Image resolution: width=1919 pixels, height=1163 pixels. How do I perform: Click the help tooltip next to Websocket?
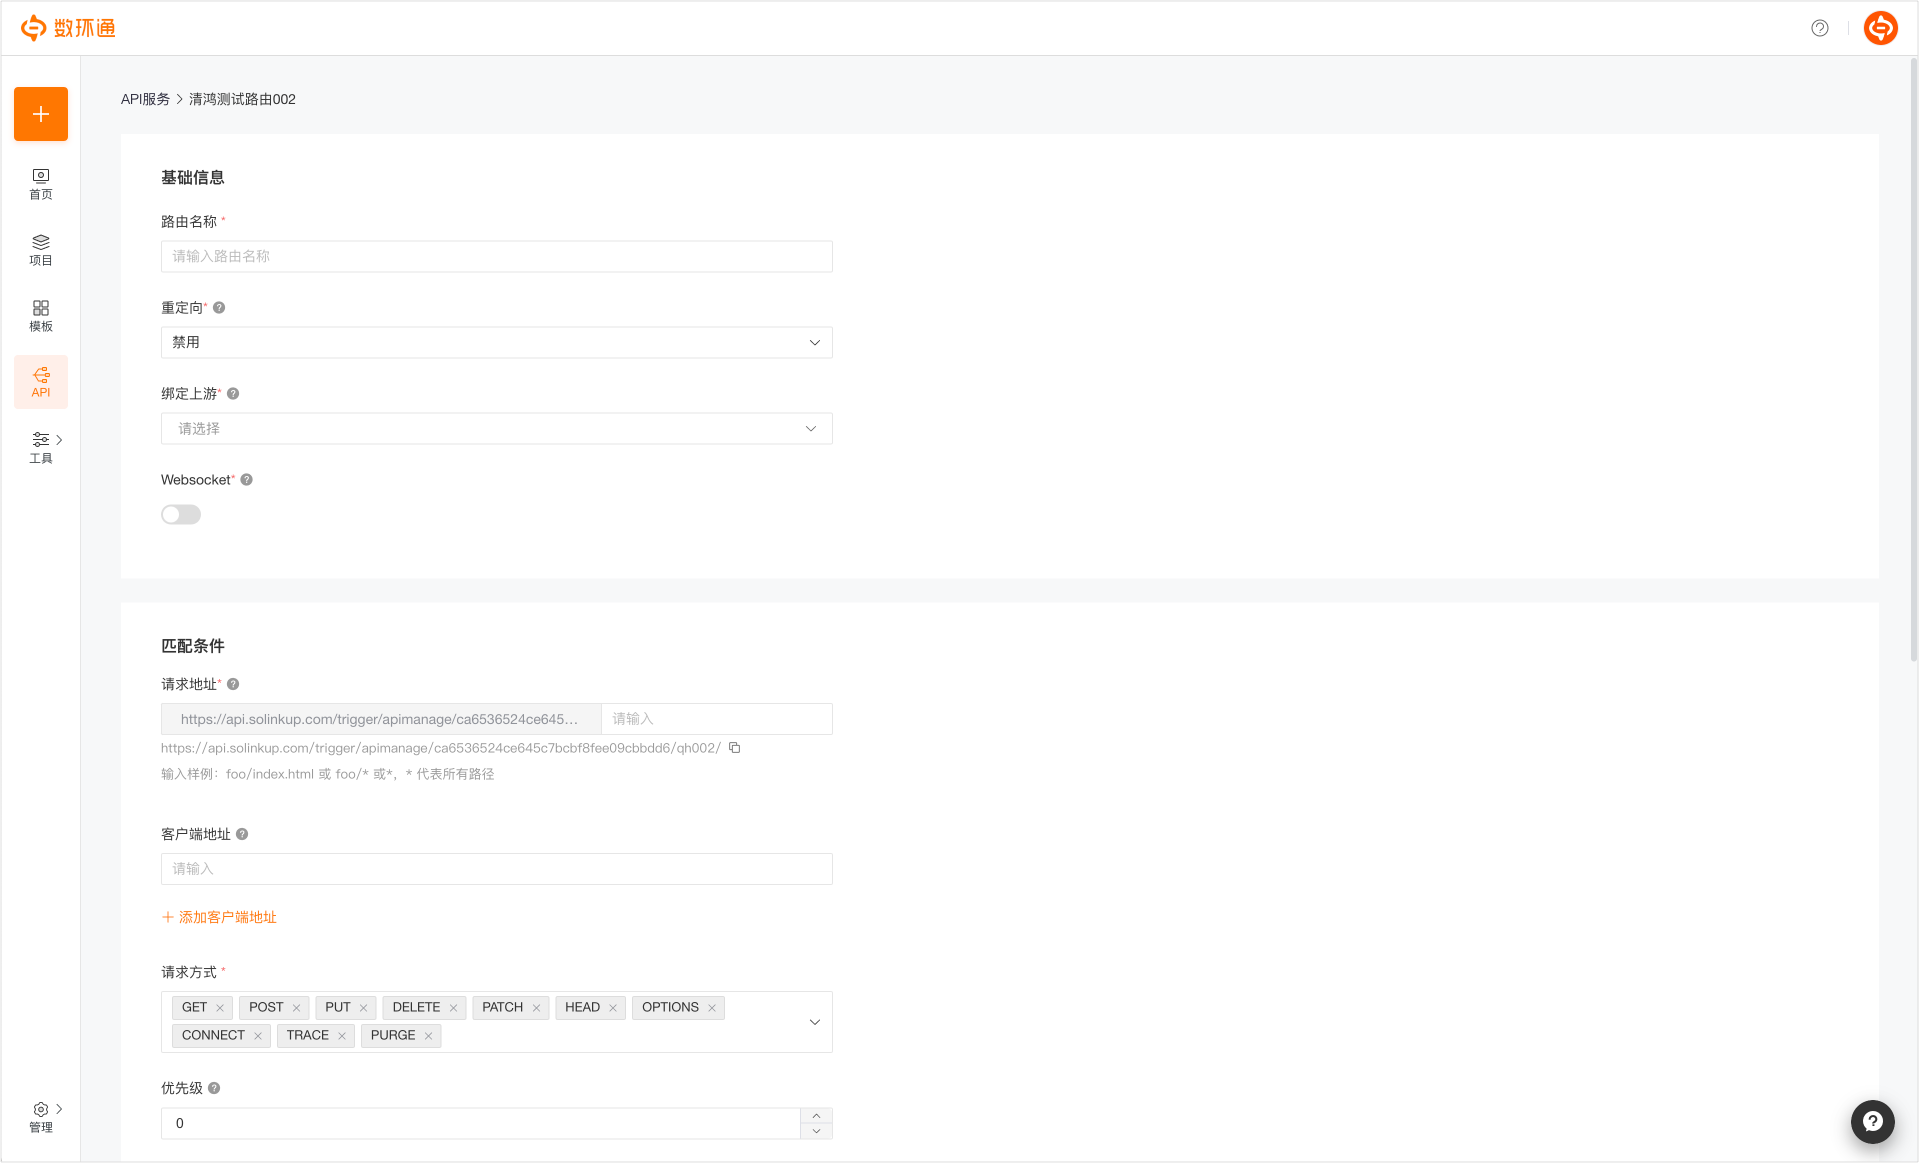click(247, 480)
